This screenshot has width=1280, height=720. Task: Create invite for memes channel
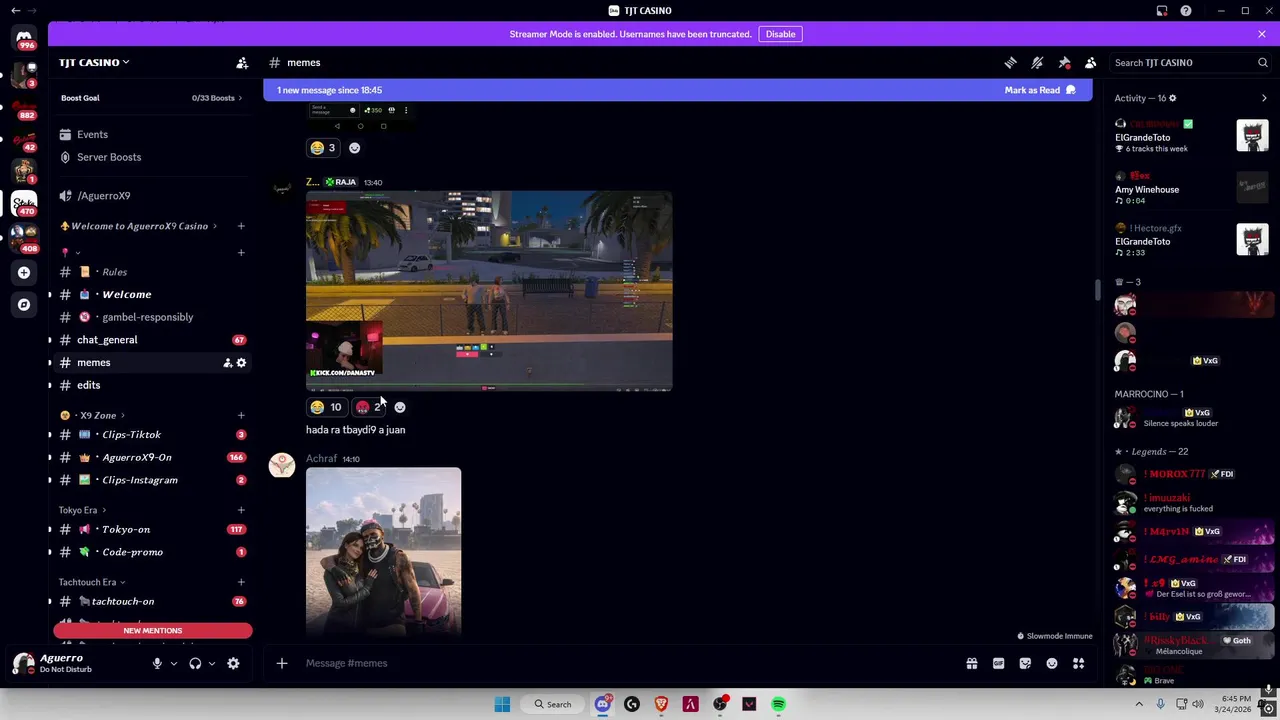227,363
